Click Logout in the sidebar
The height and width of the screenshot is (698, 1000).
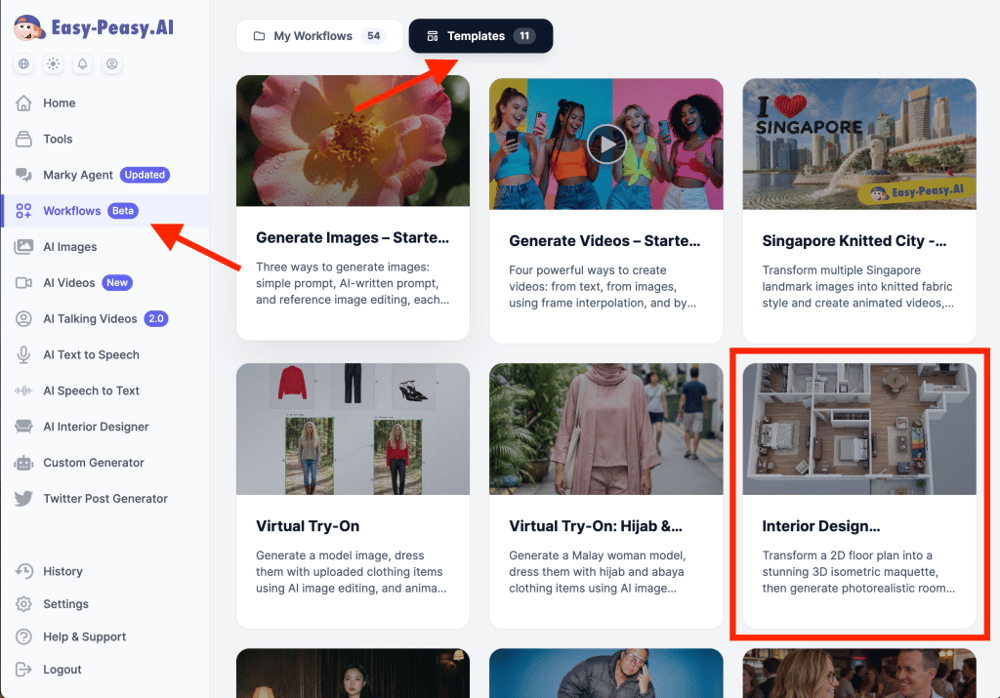coord(62,670)
